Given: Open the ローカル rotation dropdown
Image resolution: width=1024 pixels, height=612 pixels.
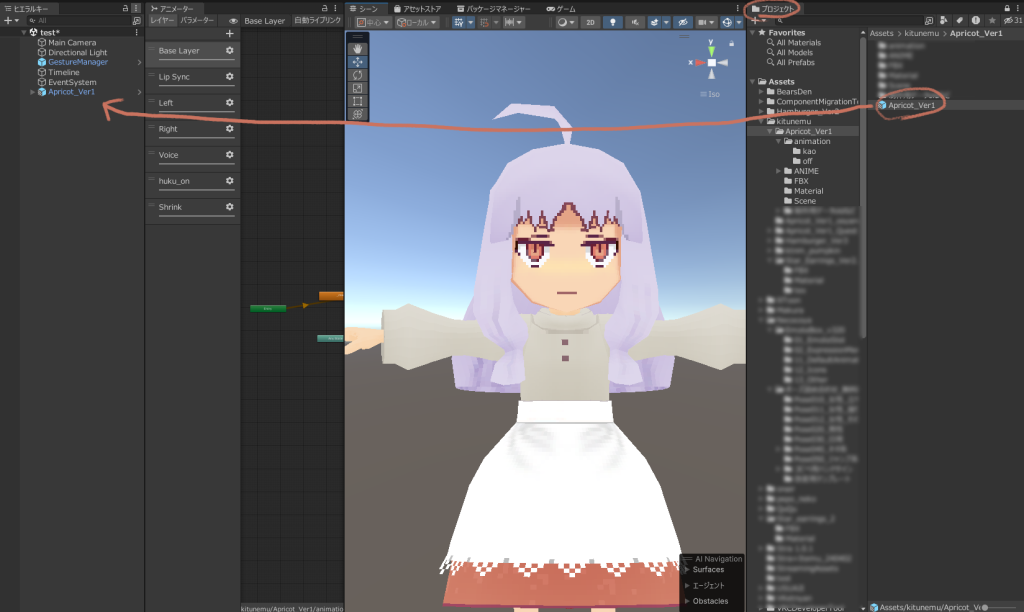Looking at the screenshot, I should pyautogui.click(x=417, y=21).
